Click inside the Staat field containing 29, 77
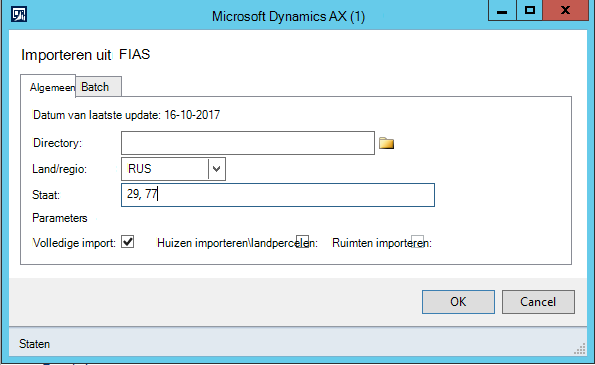 pos(278,195)
